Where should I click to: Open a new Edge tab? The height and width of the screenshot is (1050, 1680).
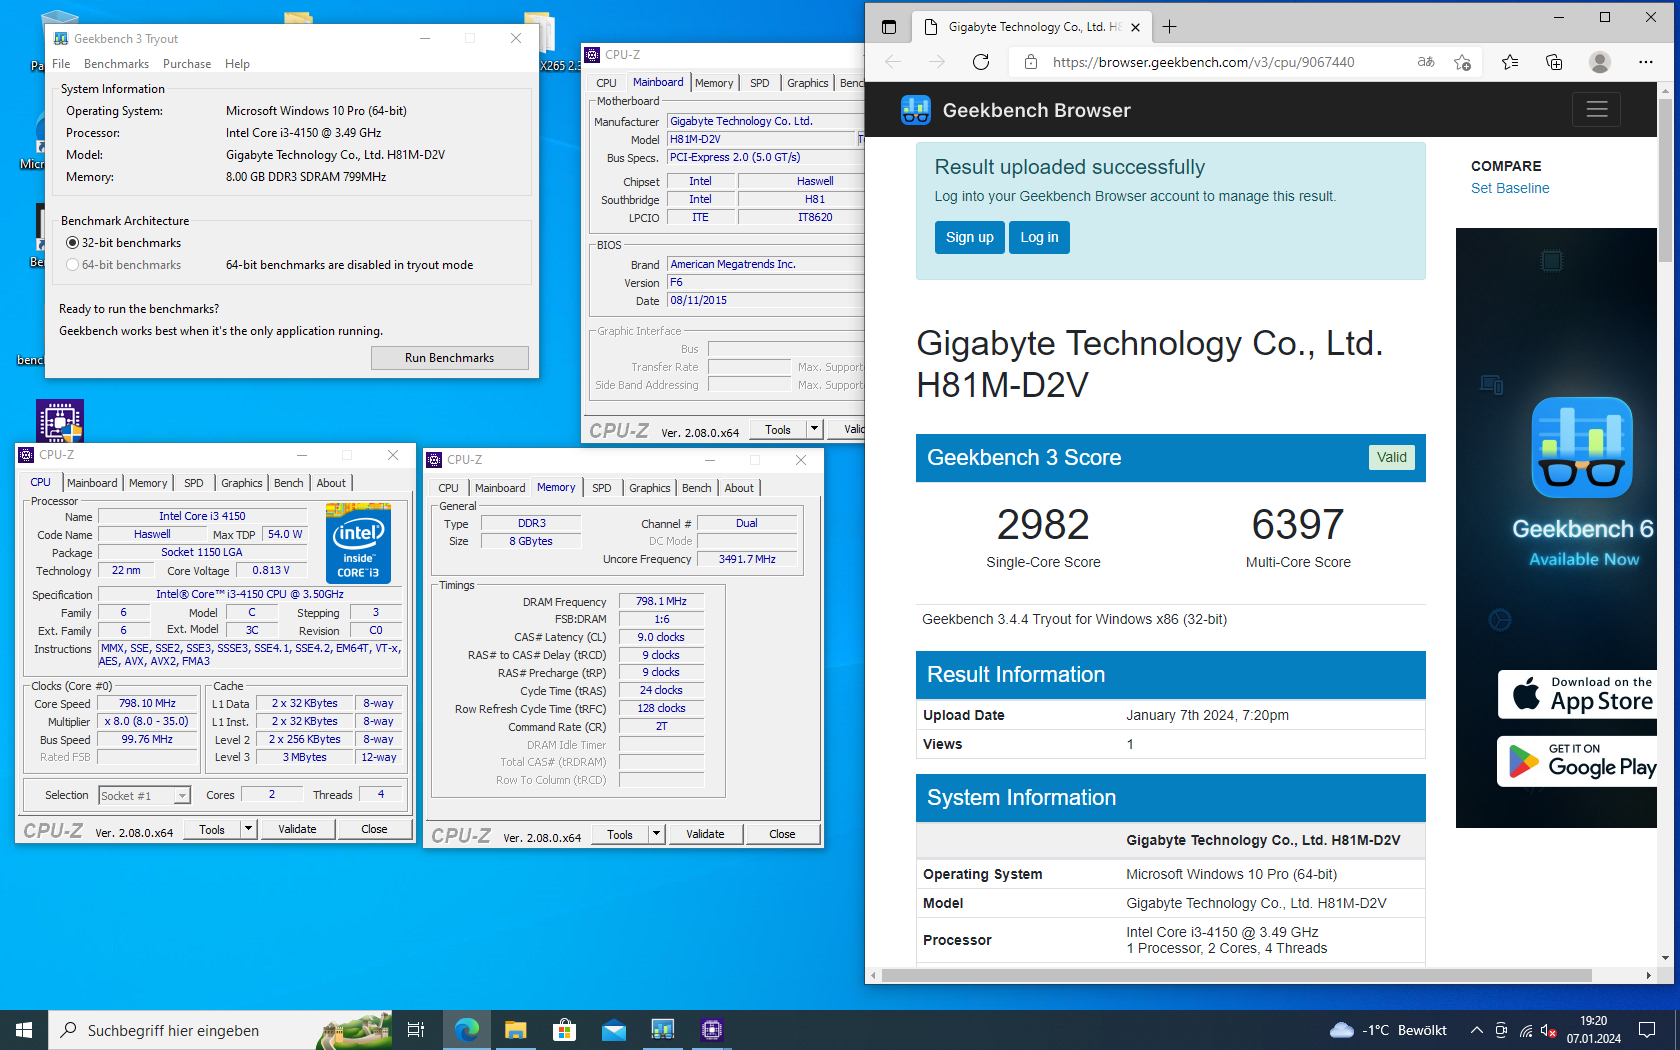pyautogui.click(x=1170, y=27)
